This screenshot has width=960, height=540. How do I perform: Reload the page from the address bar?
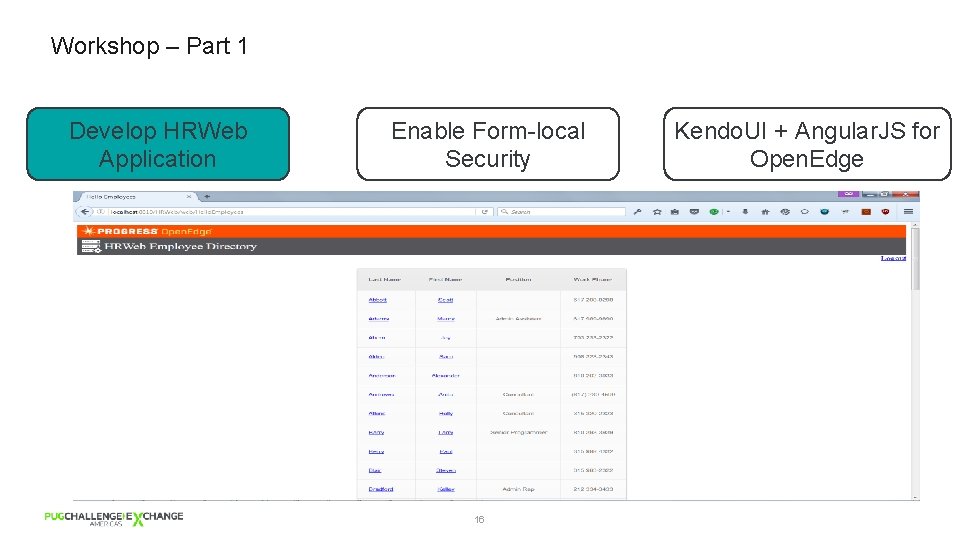pyautogui.click(x=484, y=212)
